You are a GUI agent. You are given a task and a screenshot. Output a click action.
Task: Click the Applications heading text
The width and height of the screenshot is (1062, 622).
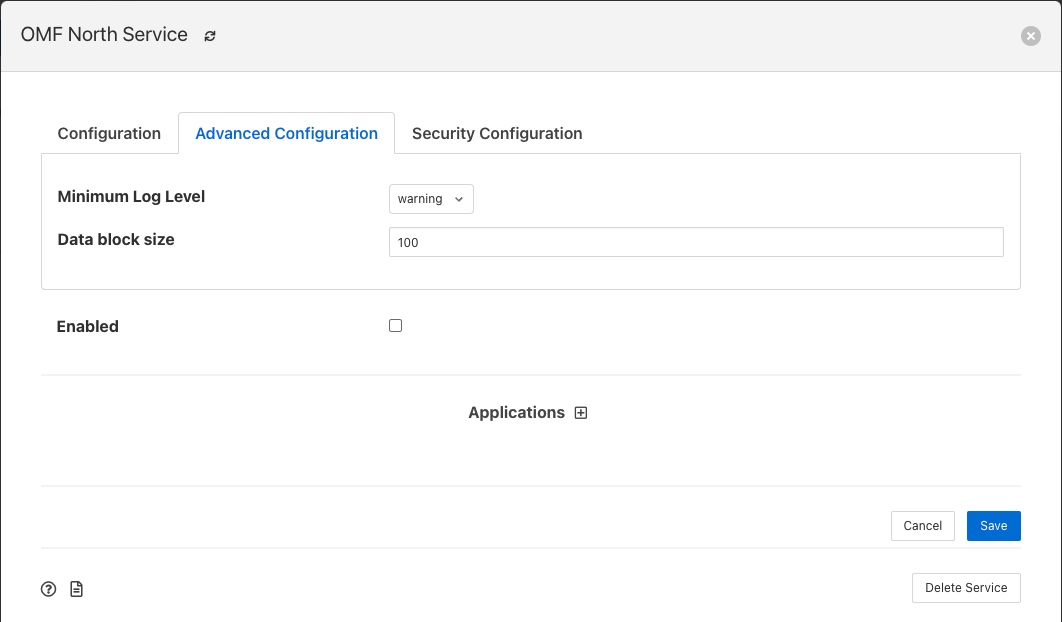(x=516, y=413)
